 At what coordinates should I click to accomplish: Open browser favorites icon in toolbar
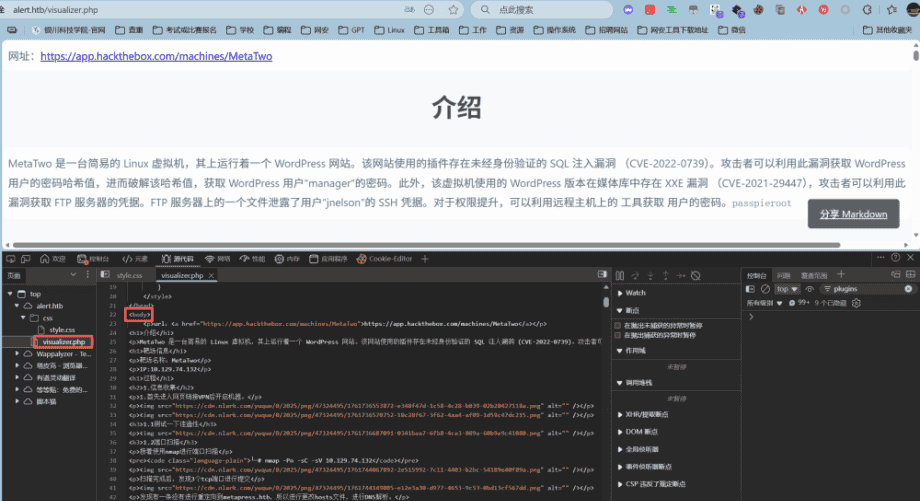892,9
